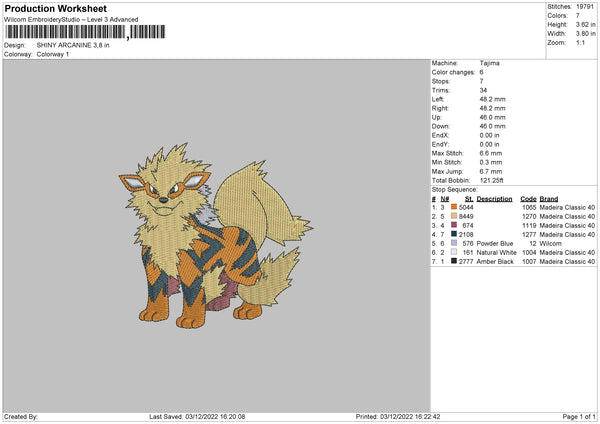Click the barcode under the worksheet title

pyautogui.click(x=86, y=32)
